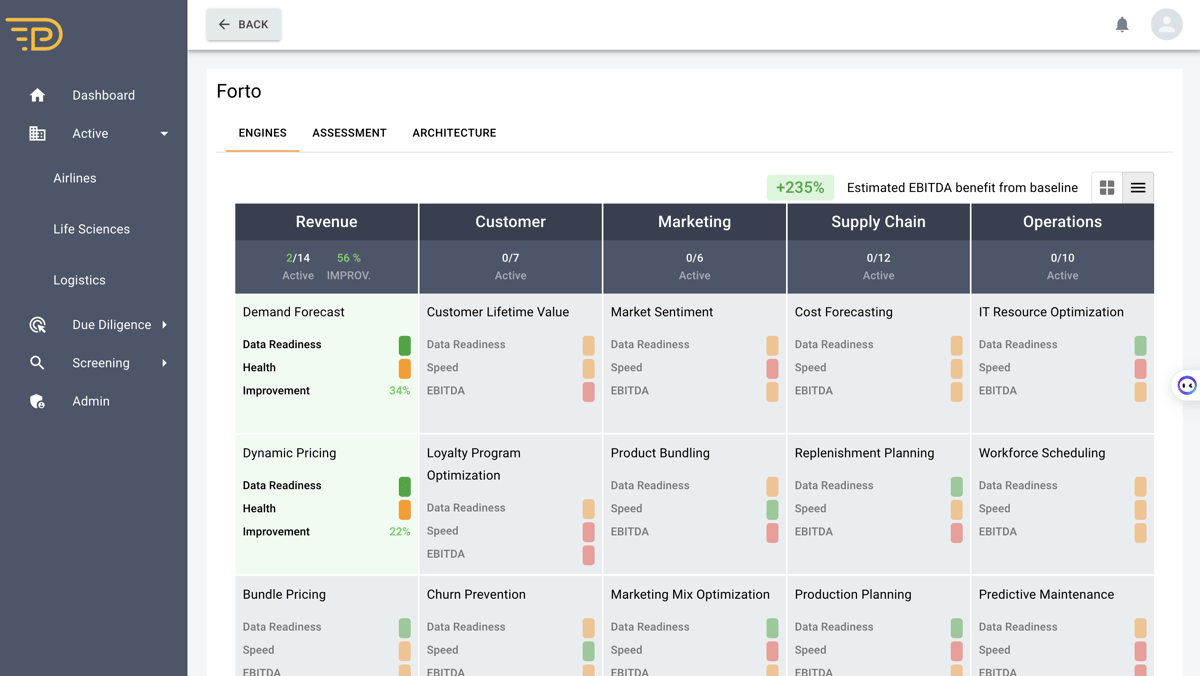Viewport: 1200px width, 676px height.
Task: Click the Customer column header
Action: tap(511, 222)
